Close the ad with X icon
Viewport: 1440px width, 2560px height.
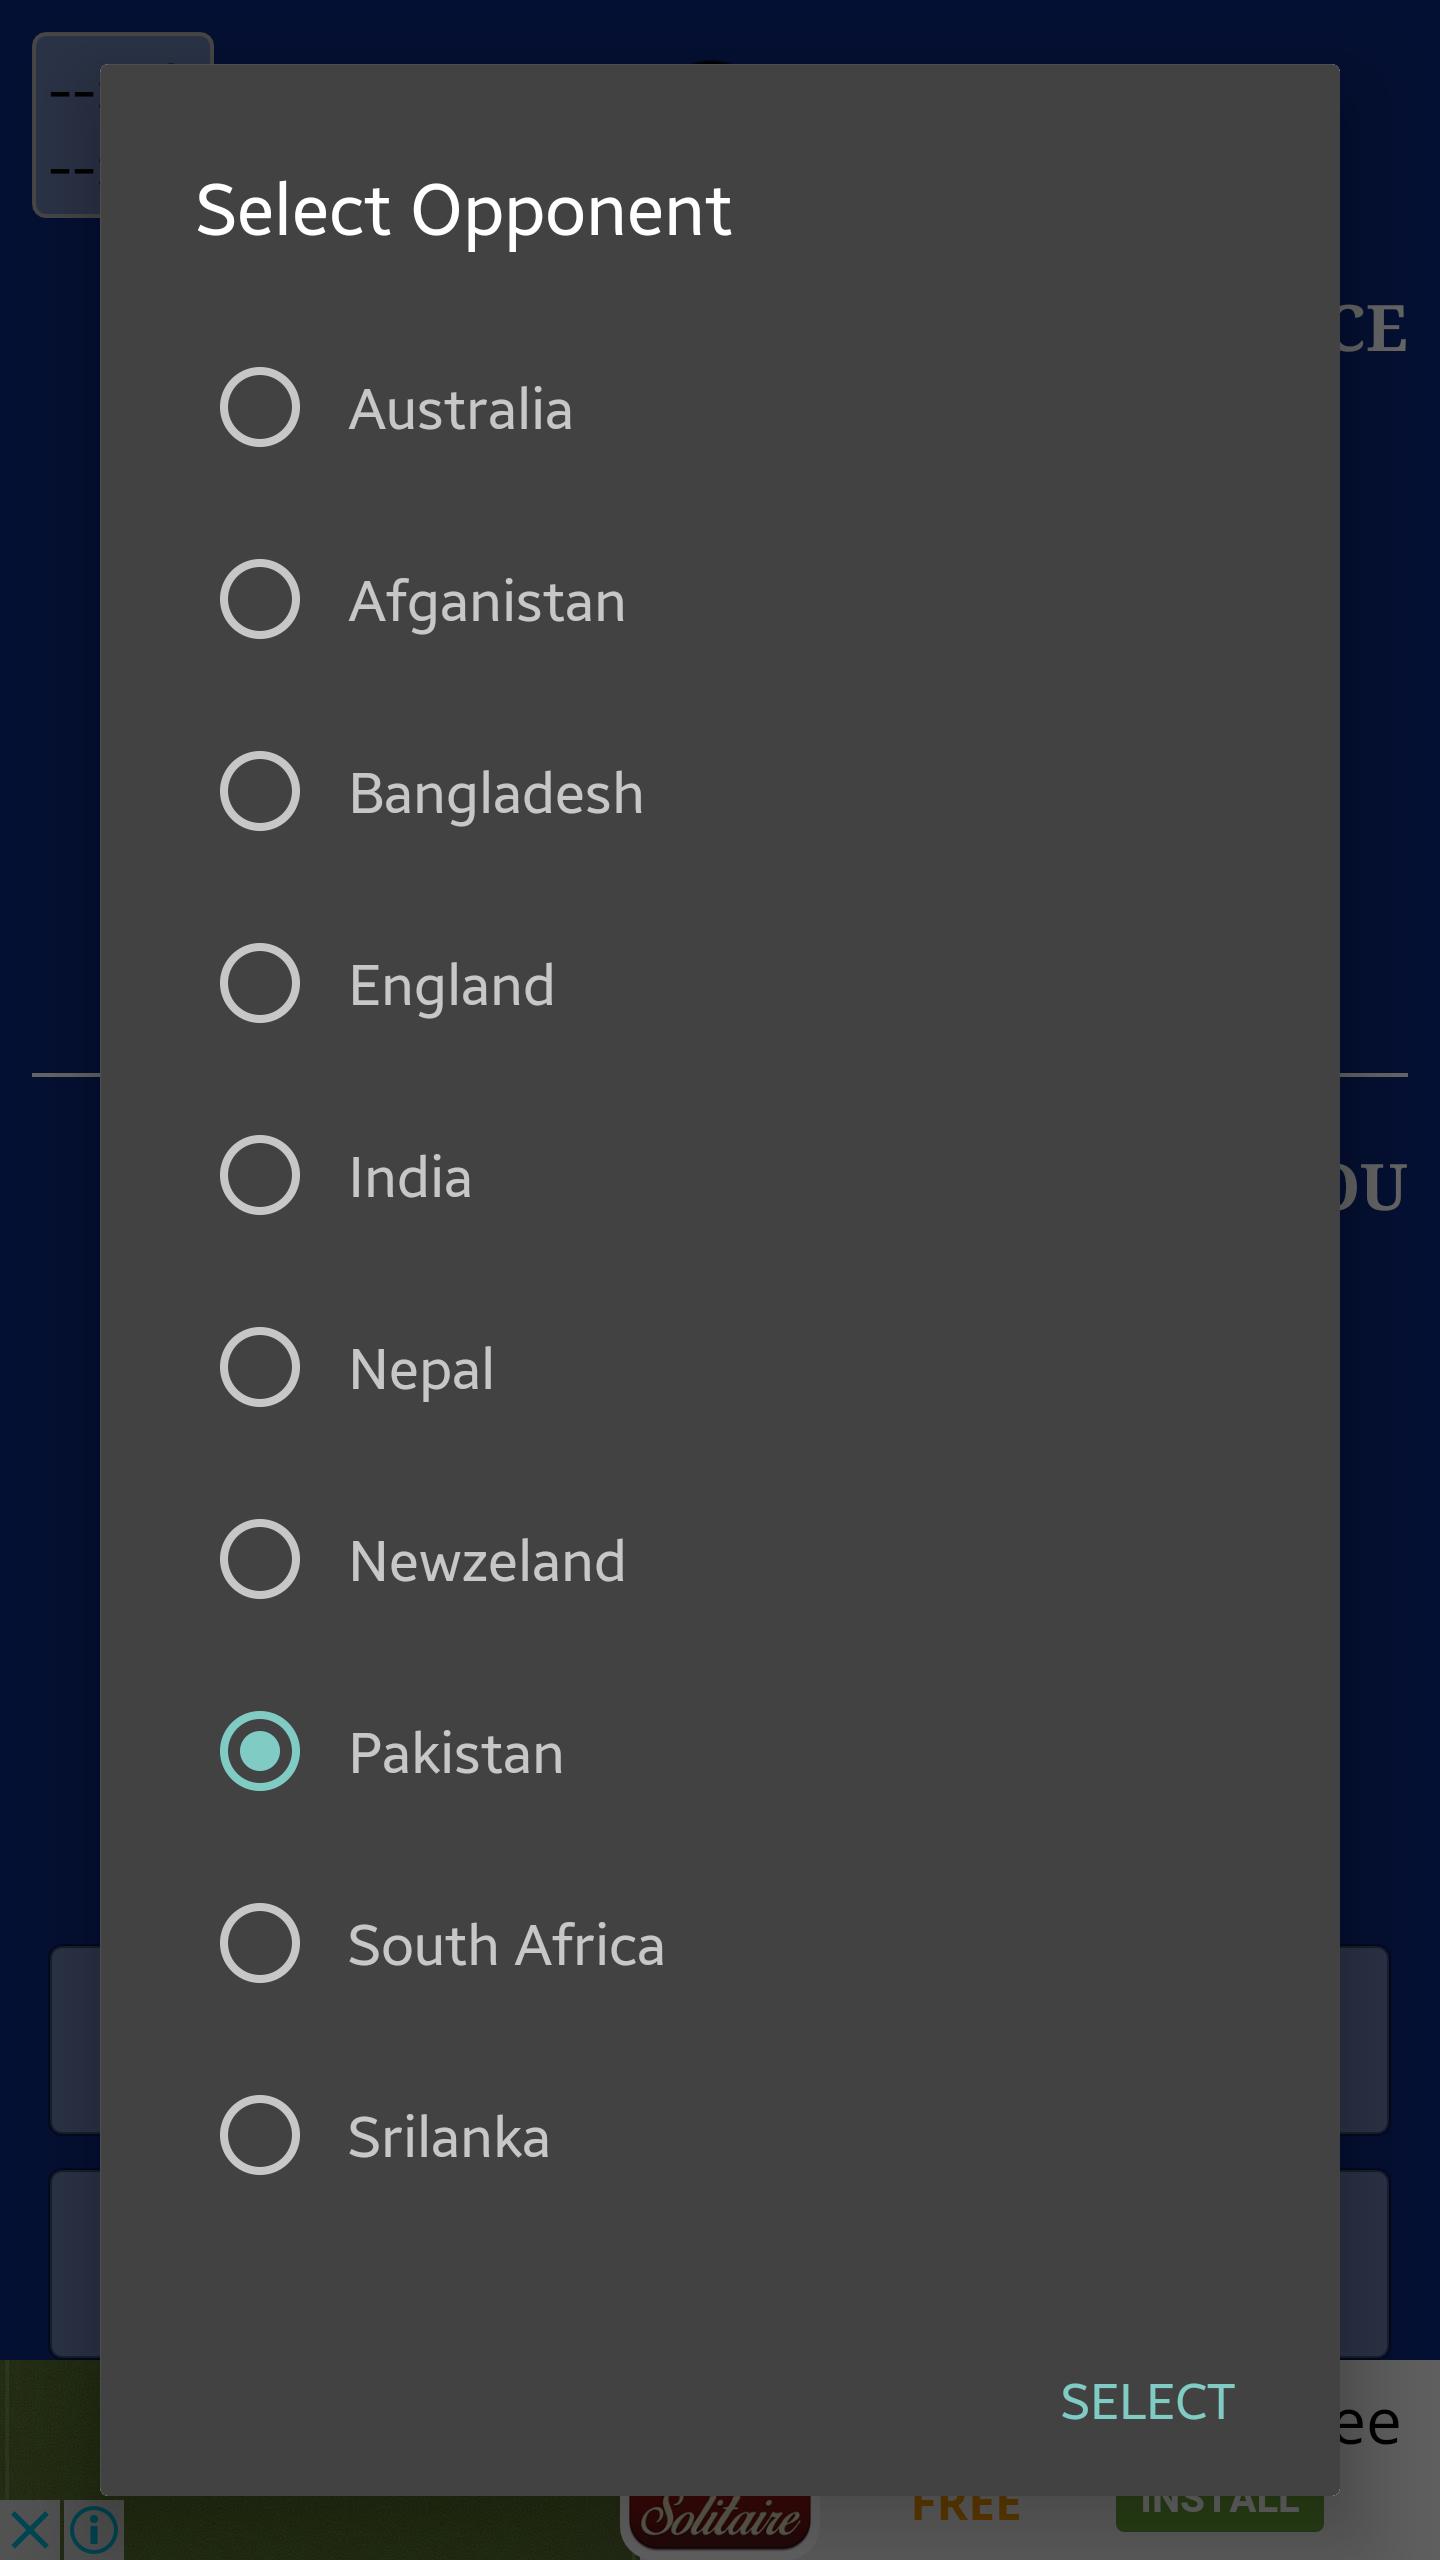30,2529
